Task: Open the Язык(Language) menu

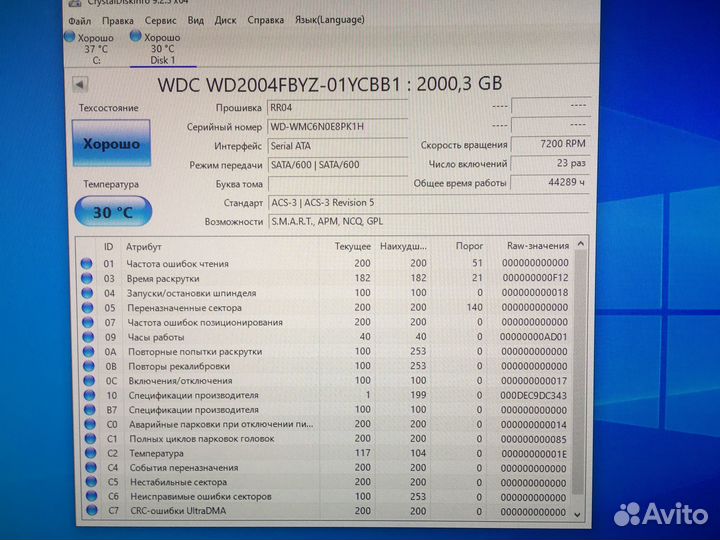Action: click(x=330, y=20)
